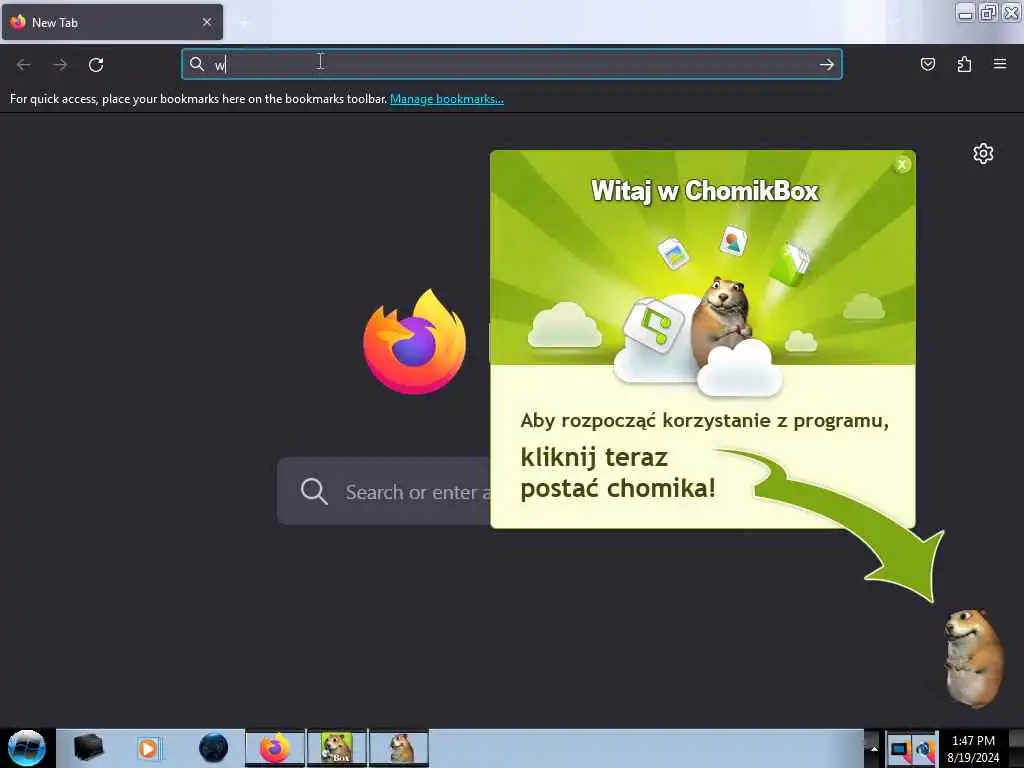The image size is (1024, 768).
Task: Click the hamster character on the desktop
Action: tap(974, 658)
